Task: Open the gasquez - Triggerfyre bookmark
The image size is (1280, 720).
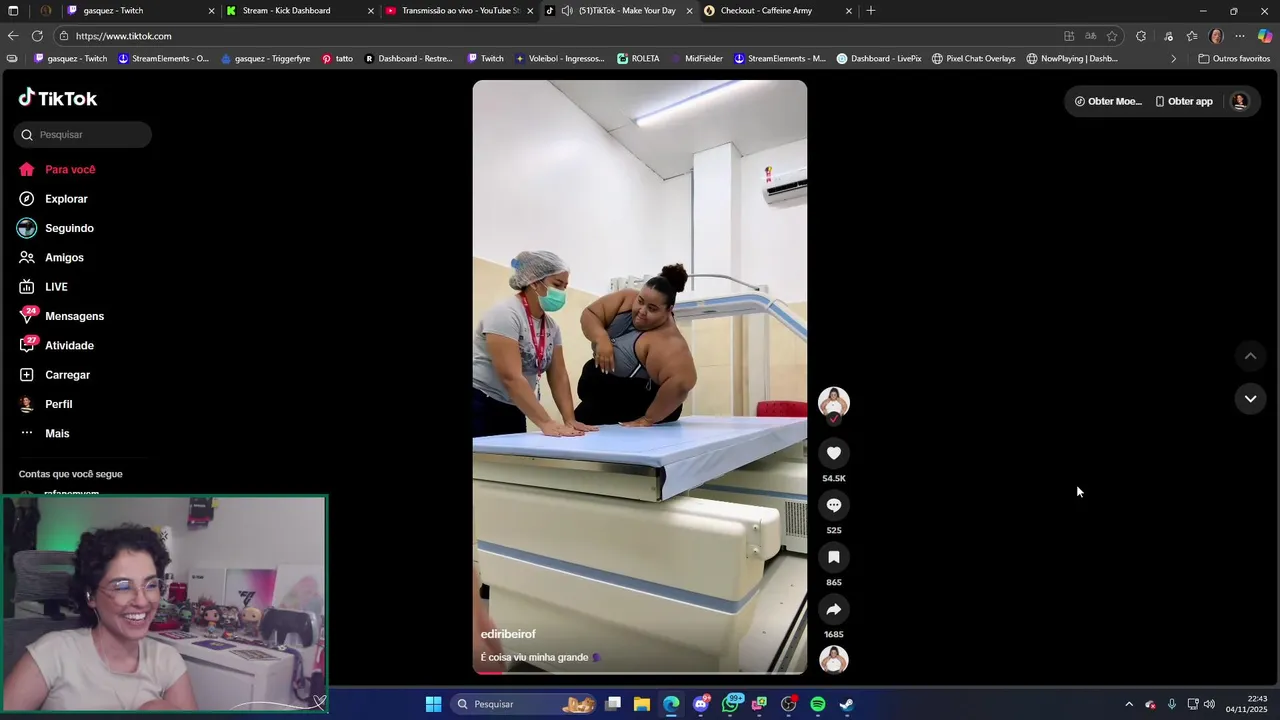Action: coord(266,59)
